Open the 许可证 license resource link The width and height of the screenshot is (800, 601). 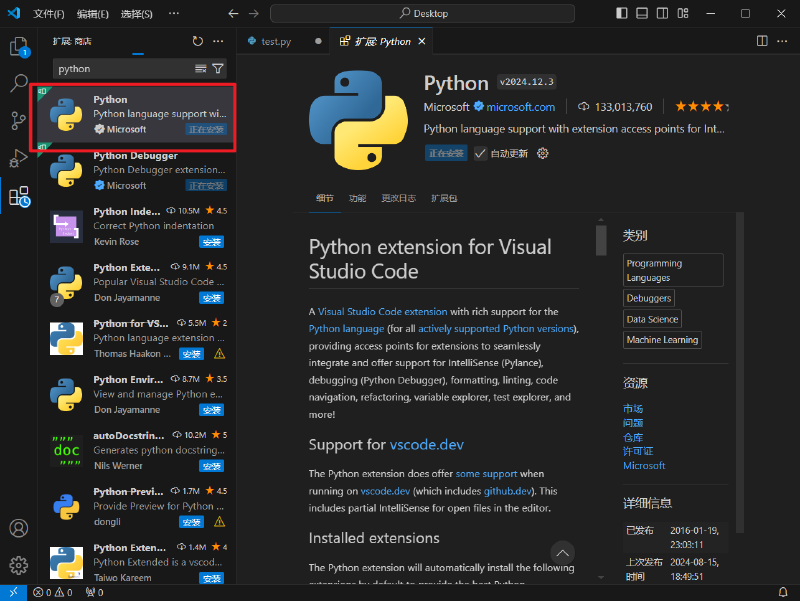click(638, 451)
